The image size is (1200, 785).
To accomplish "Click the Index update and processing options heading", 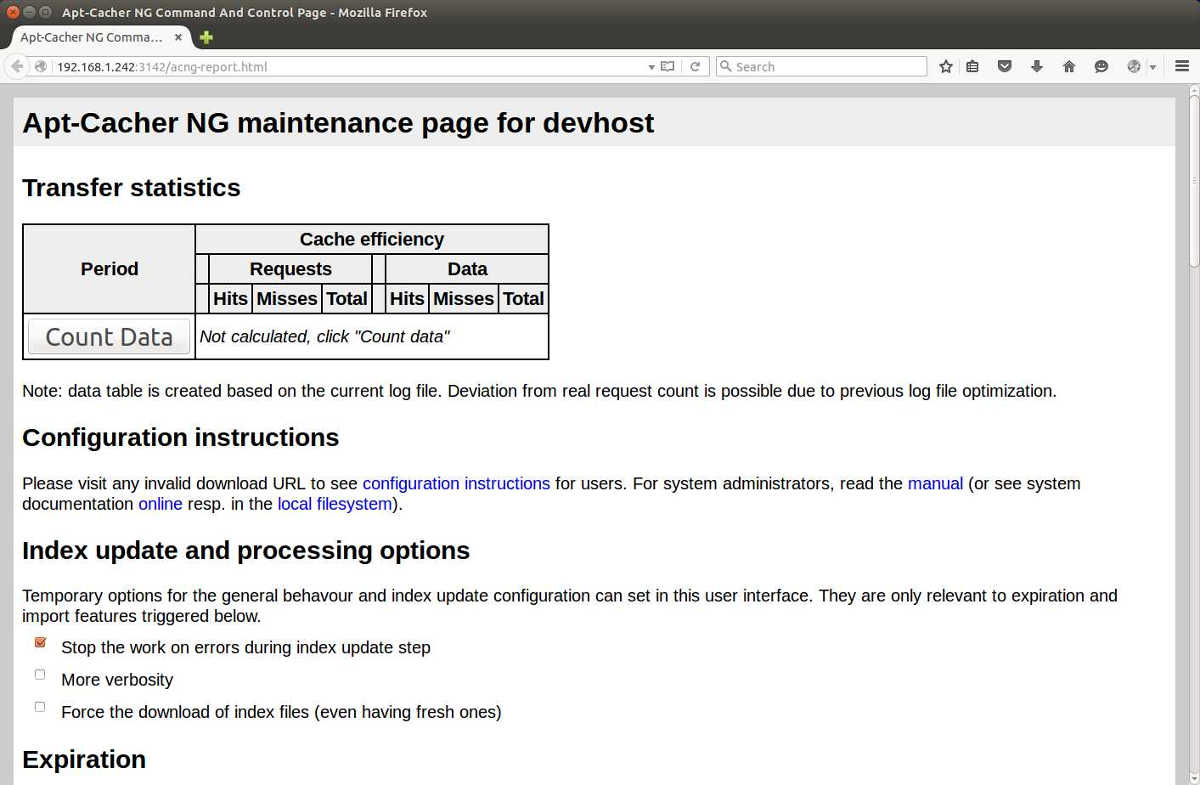I will pyautogui.click(x=246, y=551).
